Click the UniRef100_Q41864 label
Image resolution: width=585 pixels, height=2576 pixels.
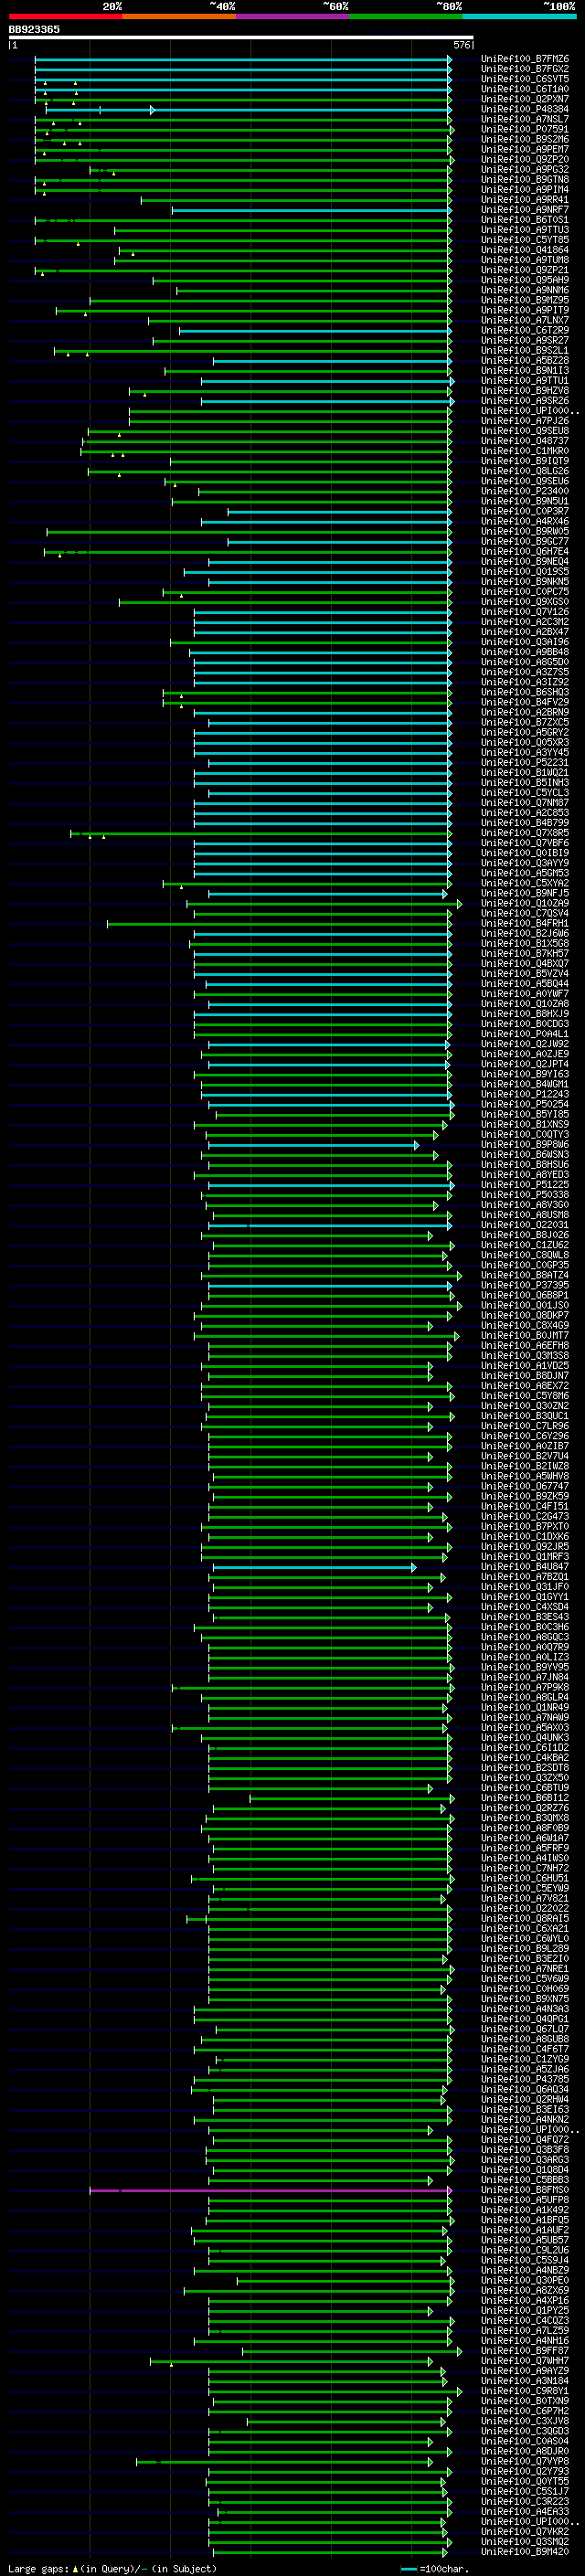524,250
